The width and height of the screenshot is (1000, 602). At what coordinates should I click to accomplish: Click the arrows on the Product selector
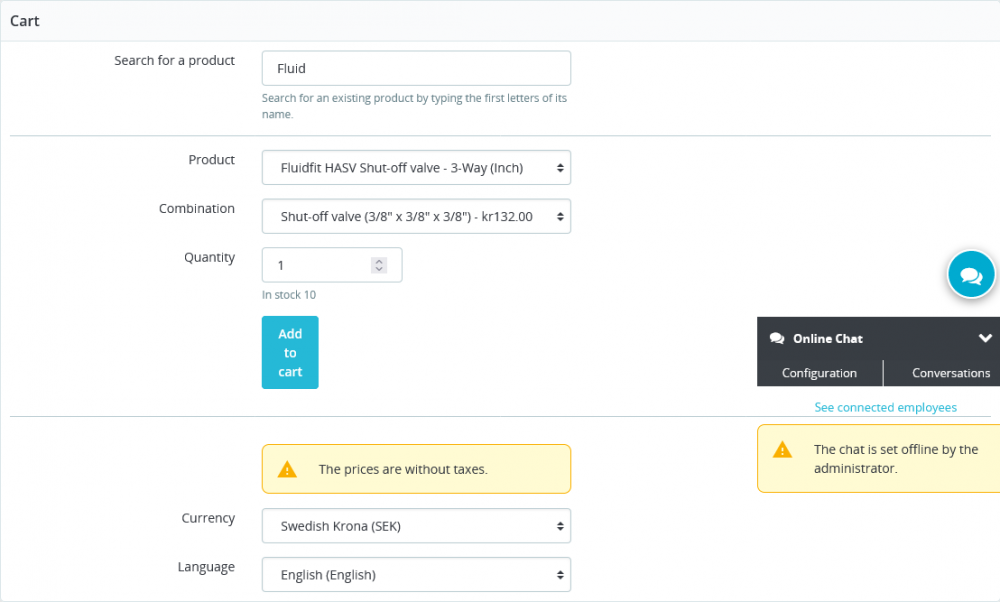pyautogui.click(x=559, y=167)
